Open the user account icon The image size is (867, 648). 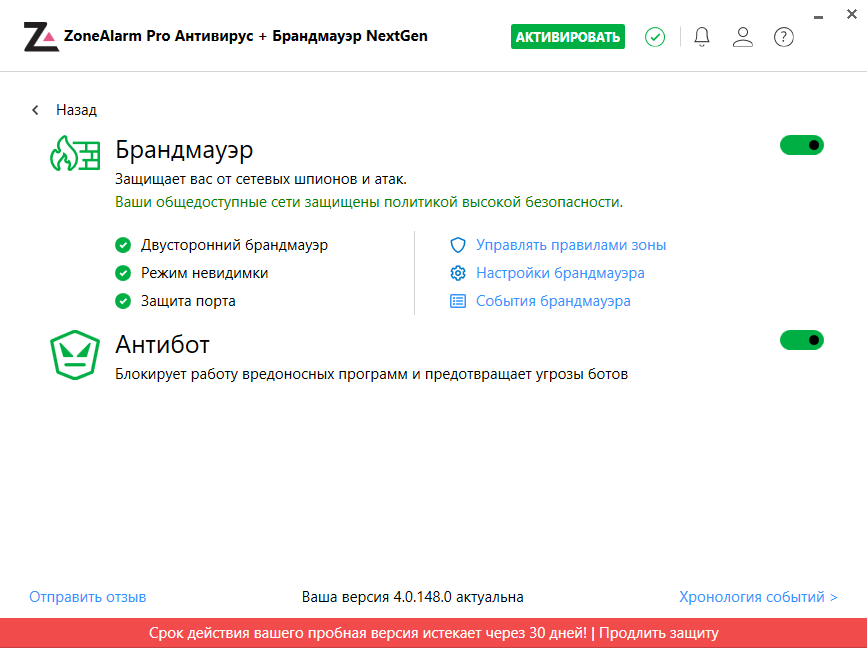(x=743, y=37)
